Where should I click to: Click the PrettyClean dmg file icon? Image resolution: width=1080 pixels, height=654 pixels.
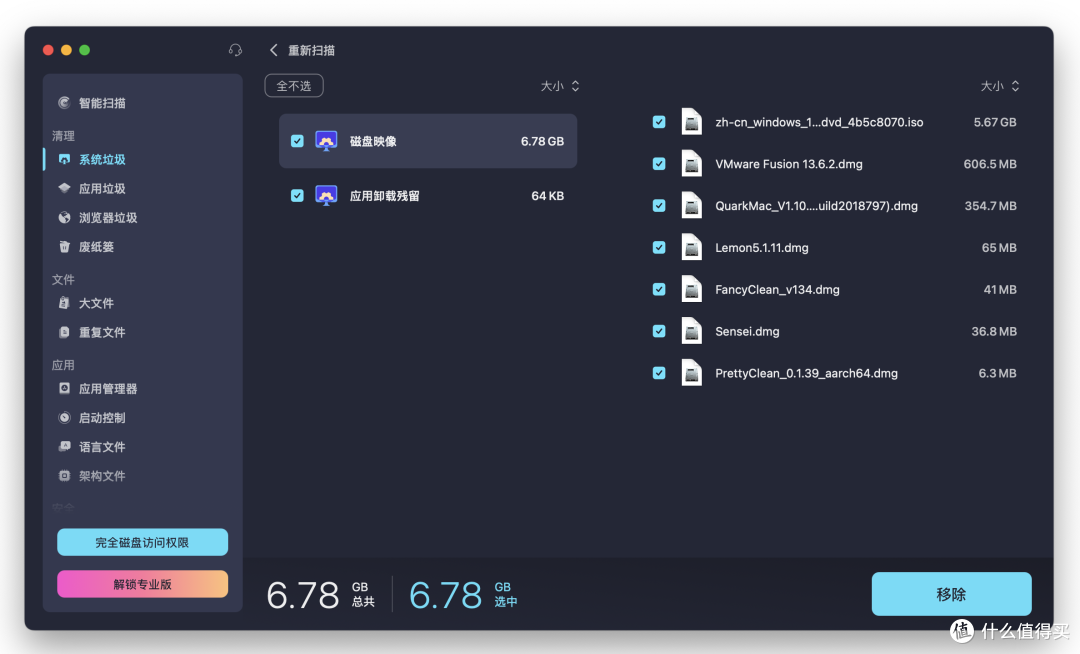(x=692, y=373)
